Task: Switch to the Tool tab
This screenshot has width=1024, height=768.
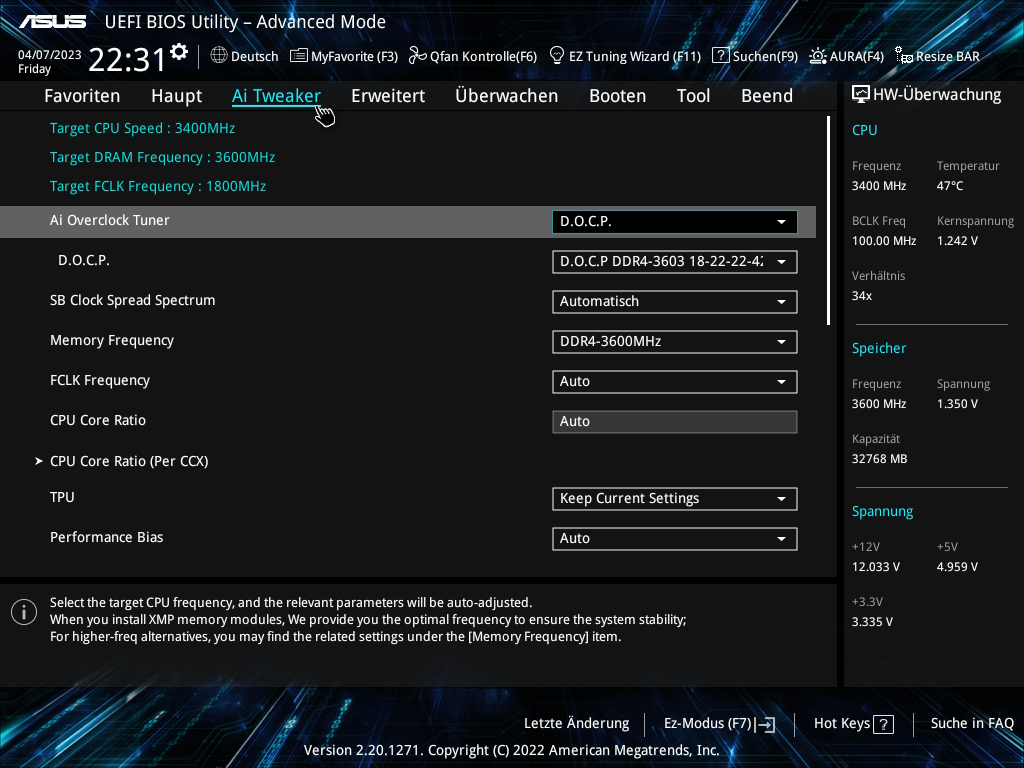Action: pyautogui.click(x=694, y=96)
